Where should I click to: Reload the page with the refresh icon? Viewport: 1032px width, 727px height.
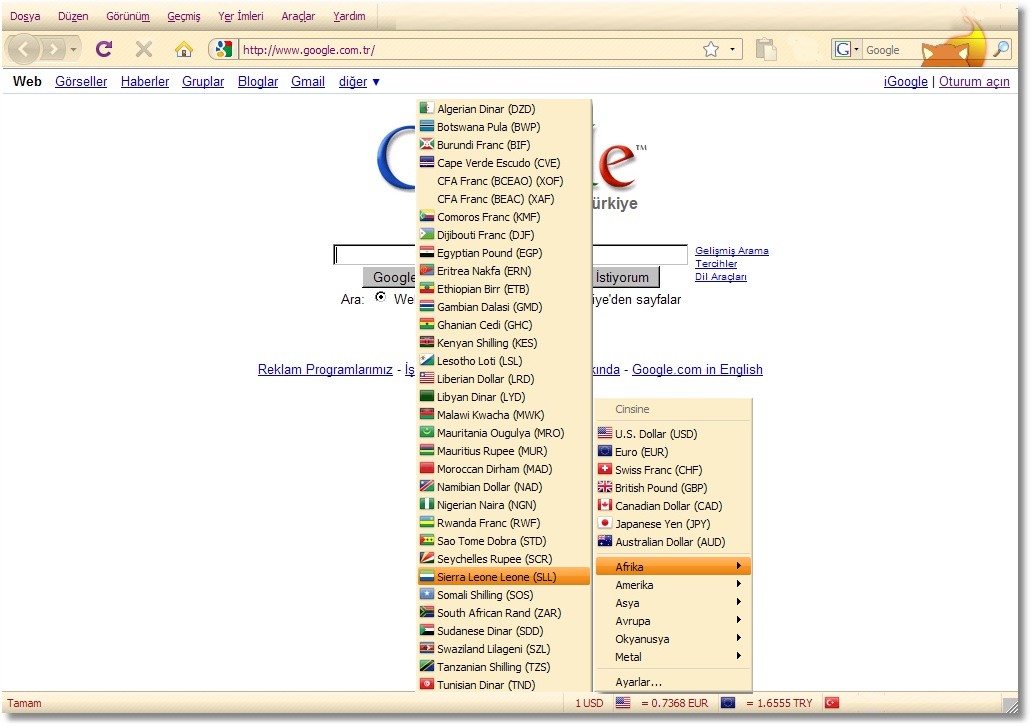tap(104, 49)
